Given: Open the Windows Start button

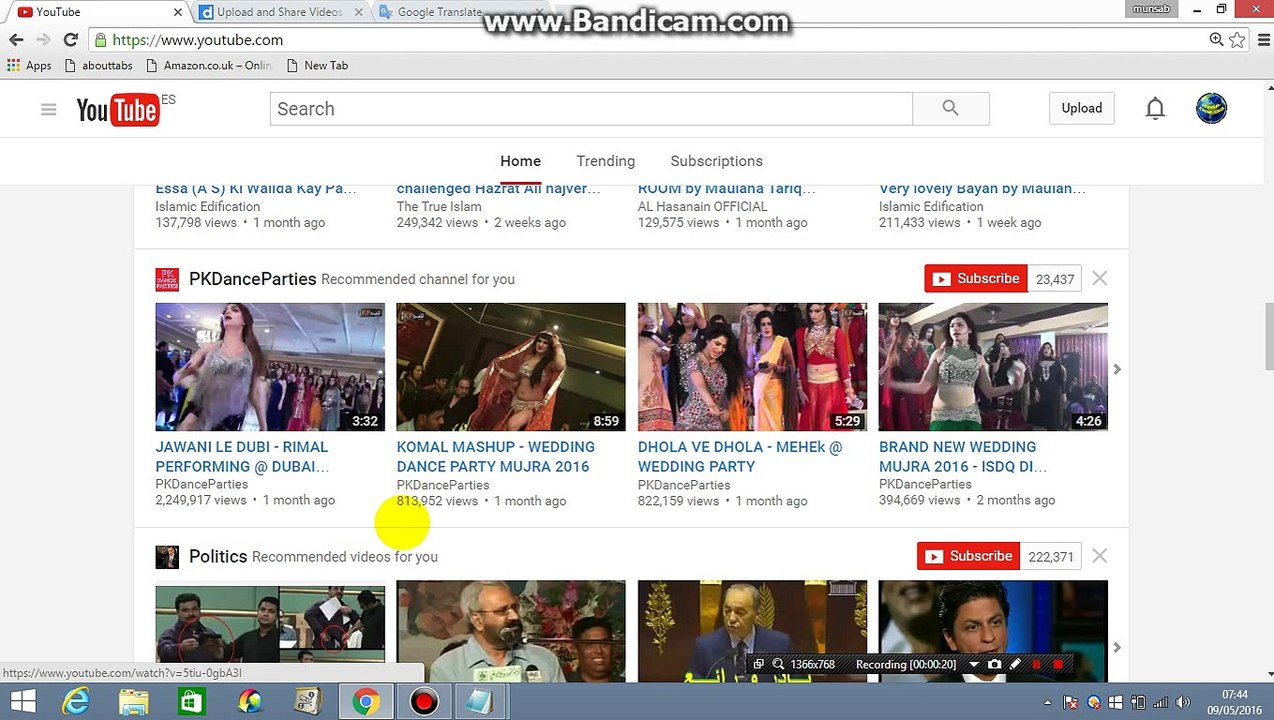Looking at the screenshot, I should (22, 702).
